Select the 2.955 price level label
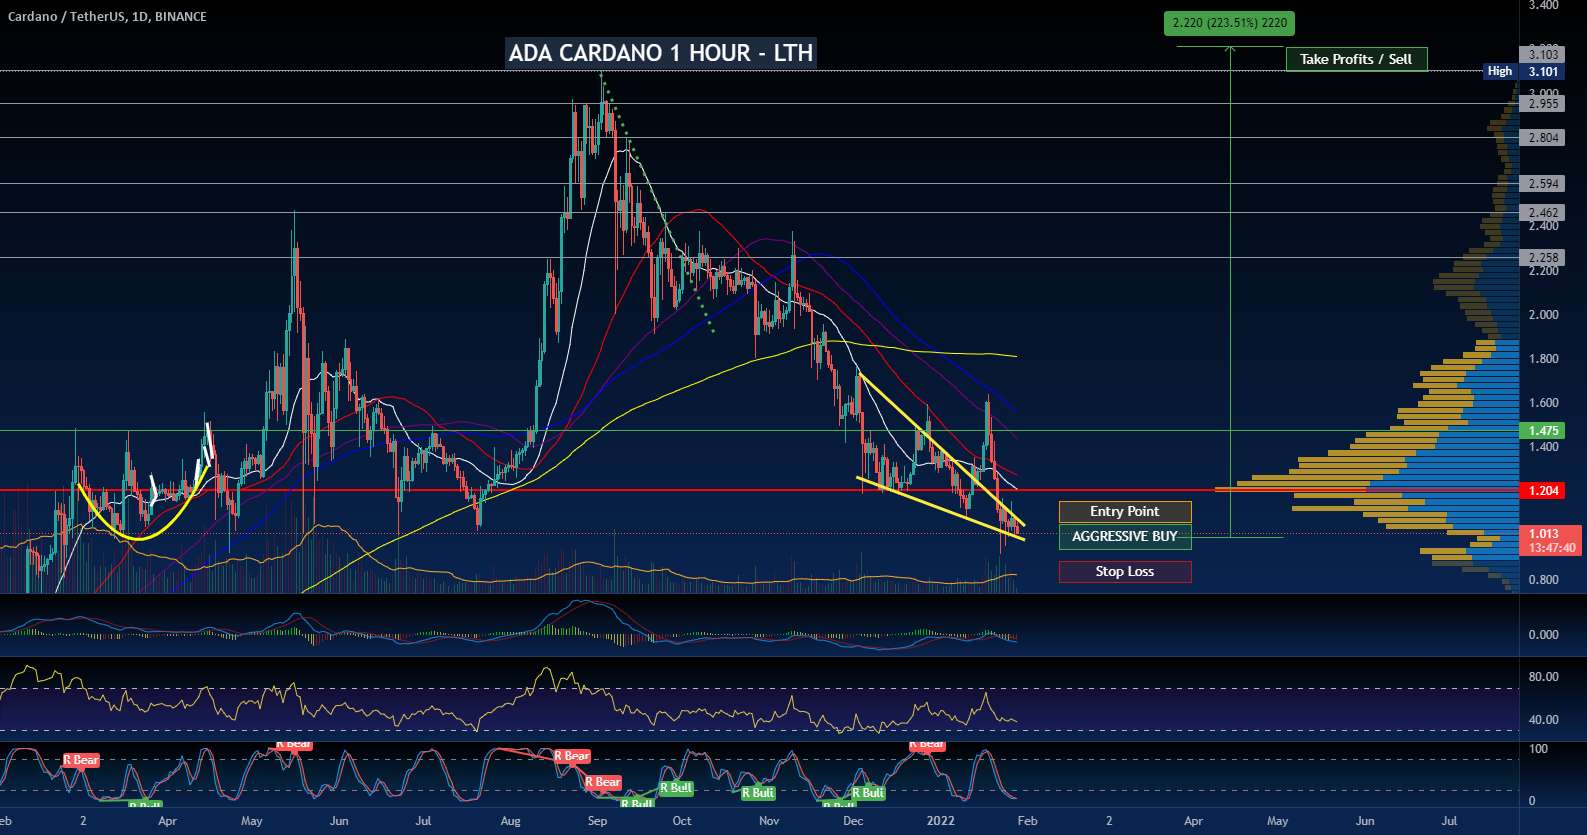The image size is (1587, 835). (1543, 104)
